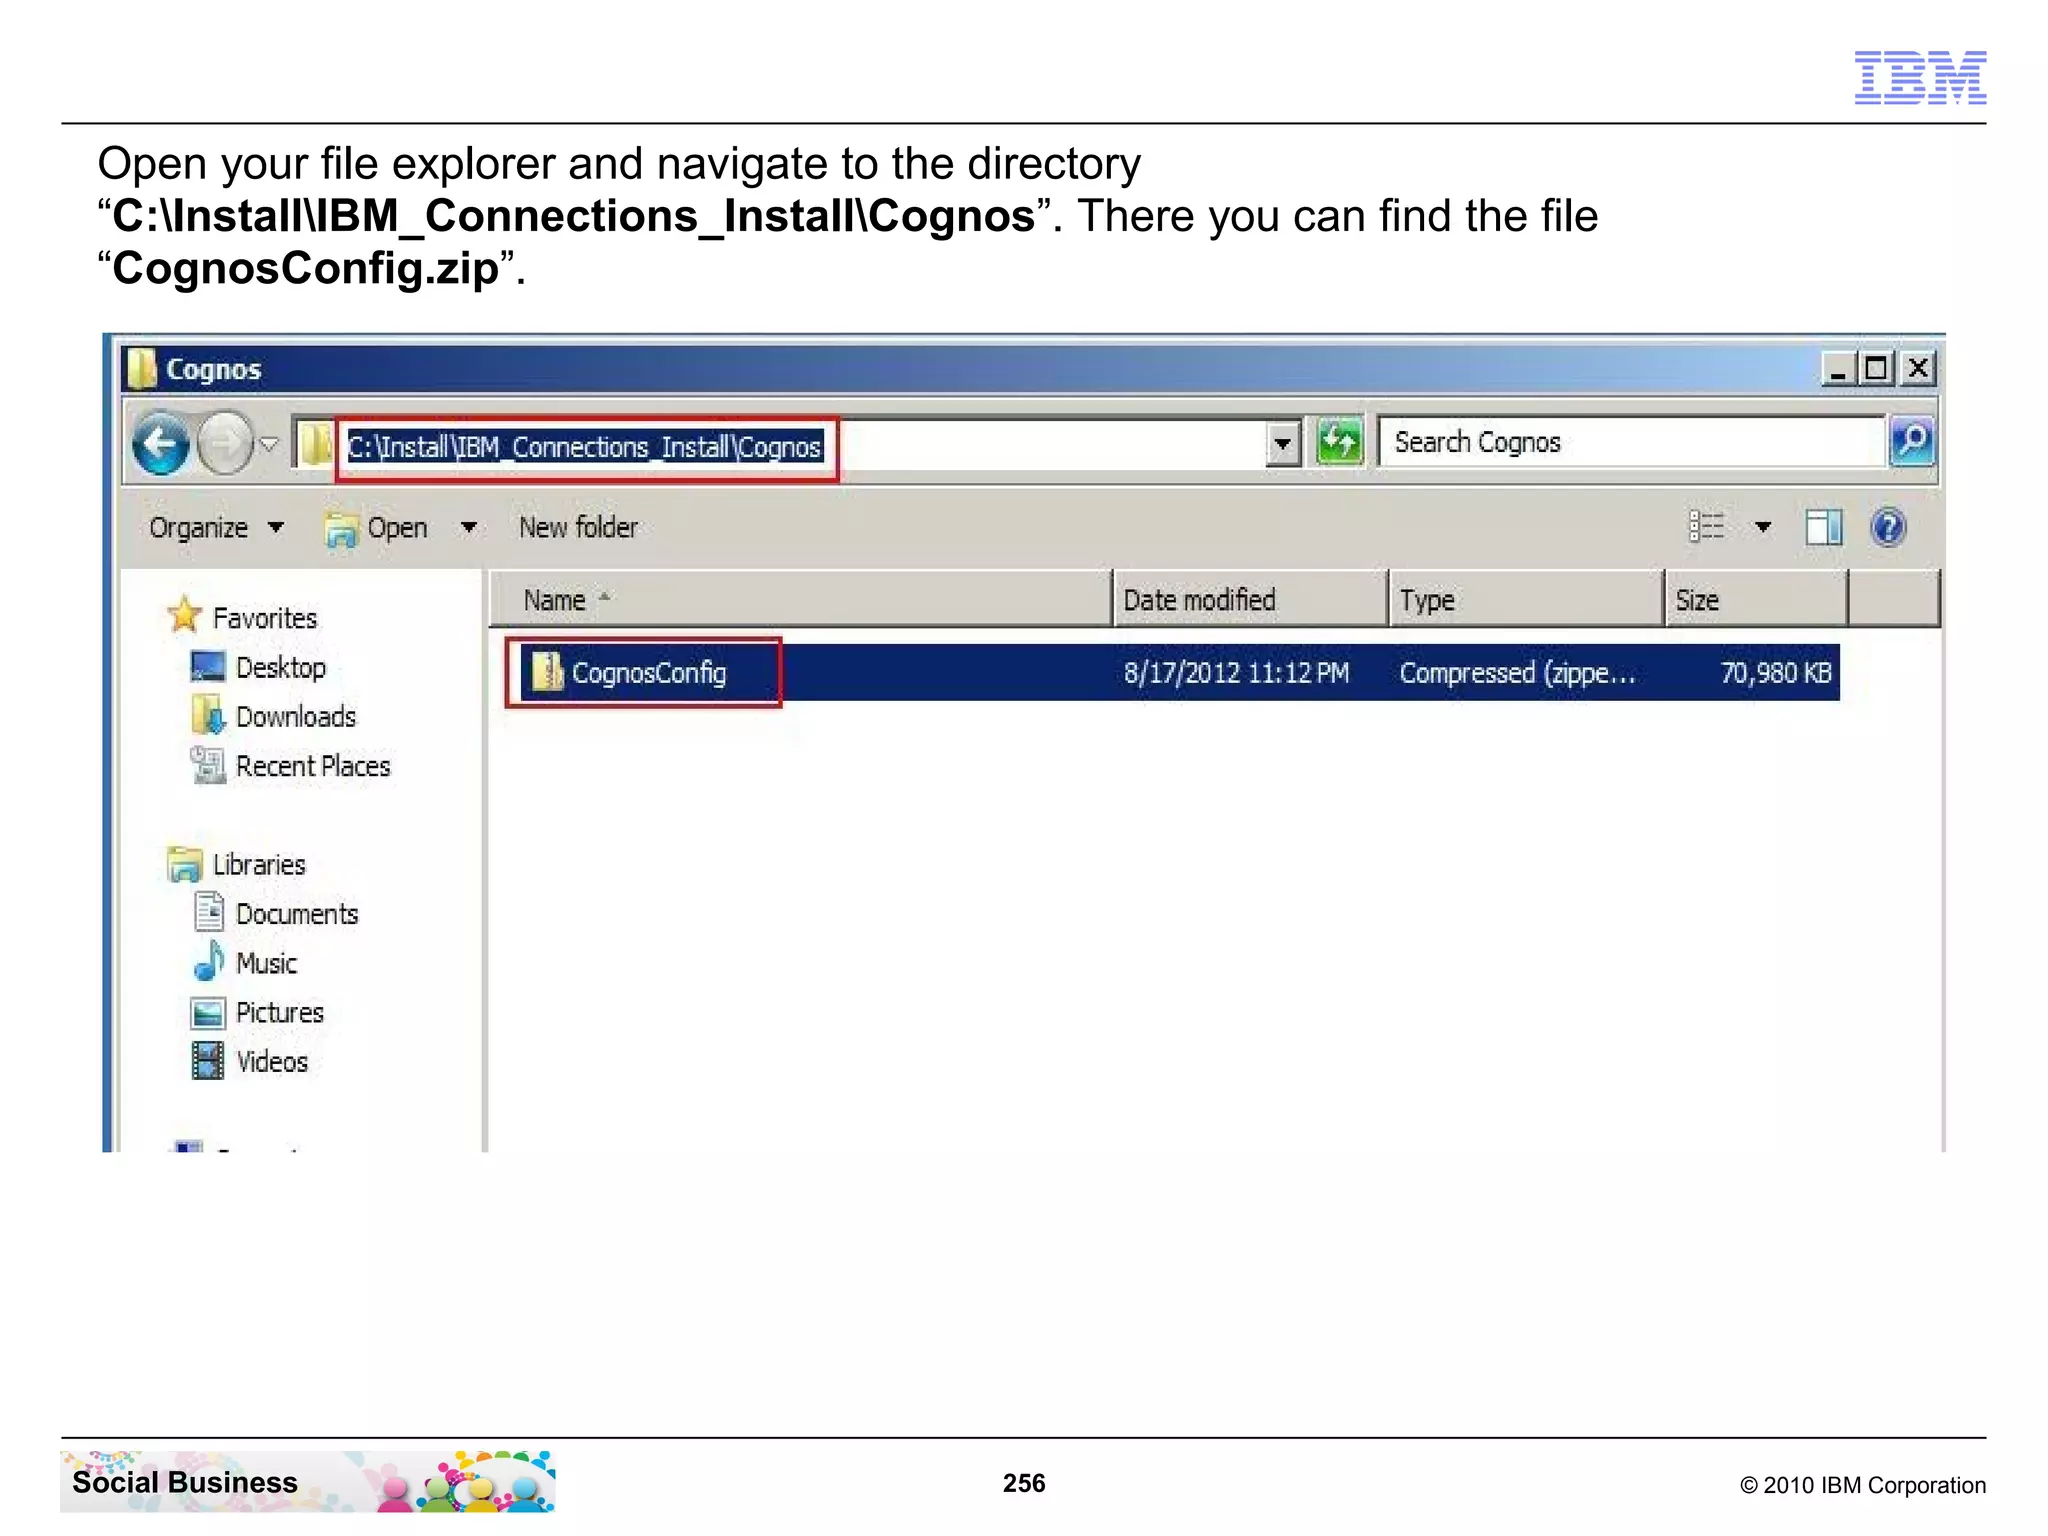The image size is (2048, 1536).
Task: Expand the view options dropdown arrow
Action: click(1763, 527)
